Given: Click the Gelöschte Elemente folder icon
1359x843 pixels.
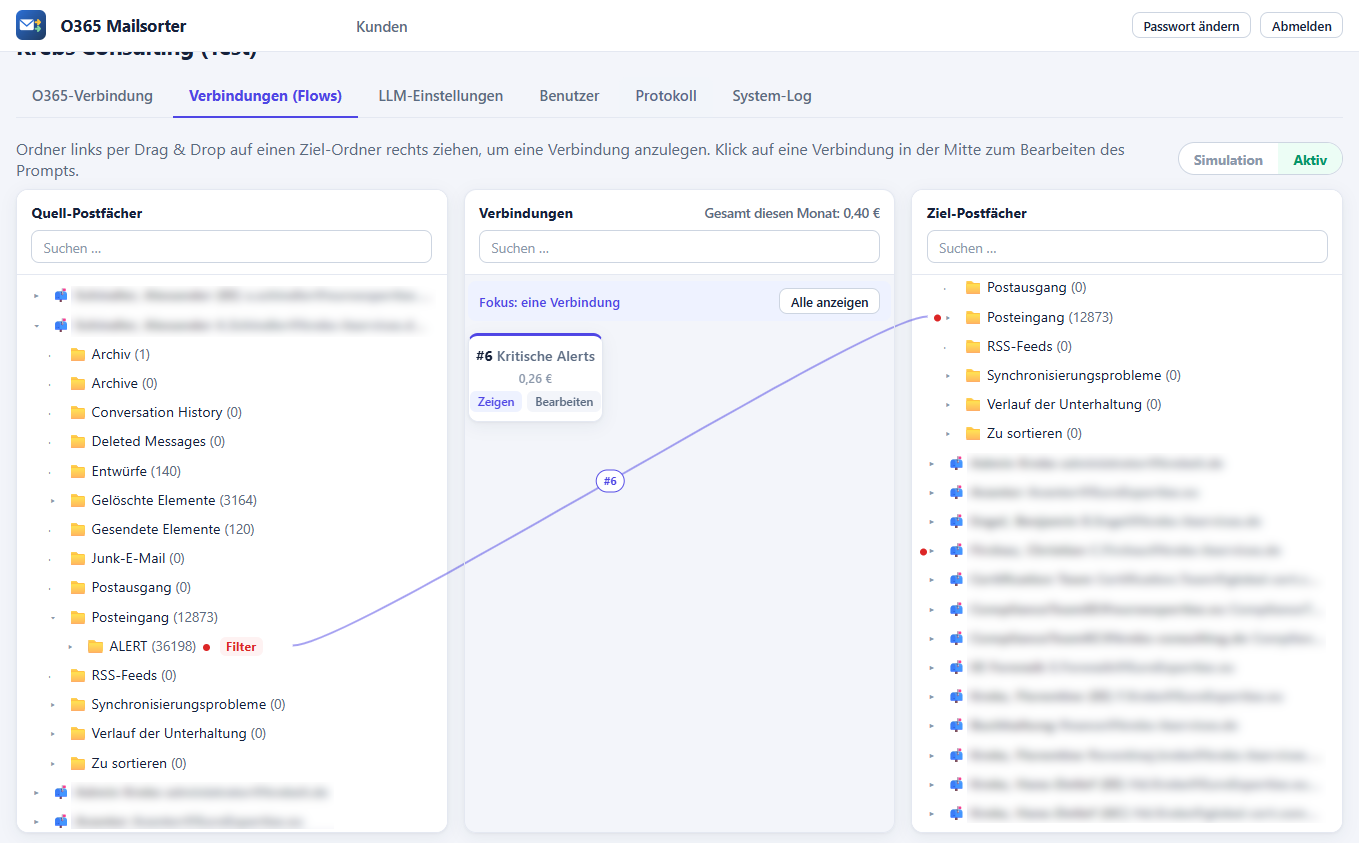Looking at the screenshot, I should pos(78,500).
